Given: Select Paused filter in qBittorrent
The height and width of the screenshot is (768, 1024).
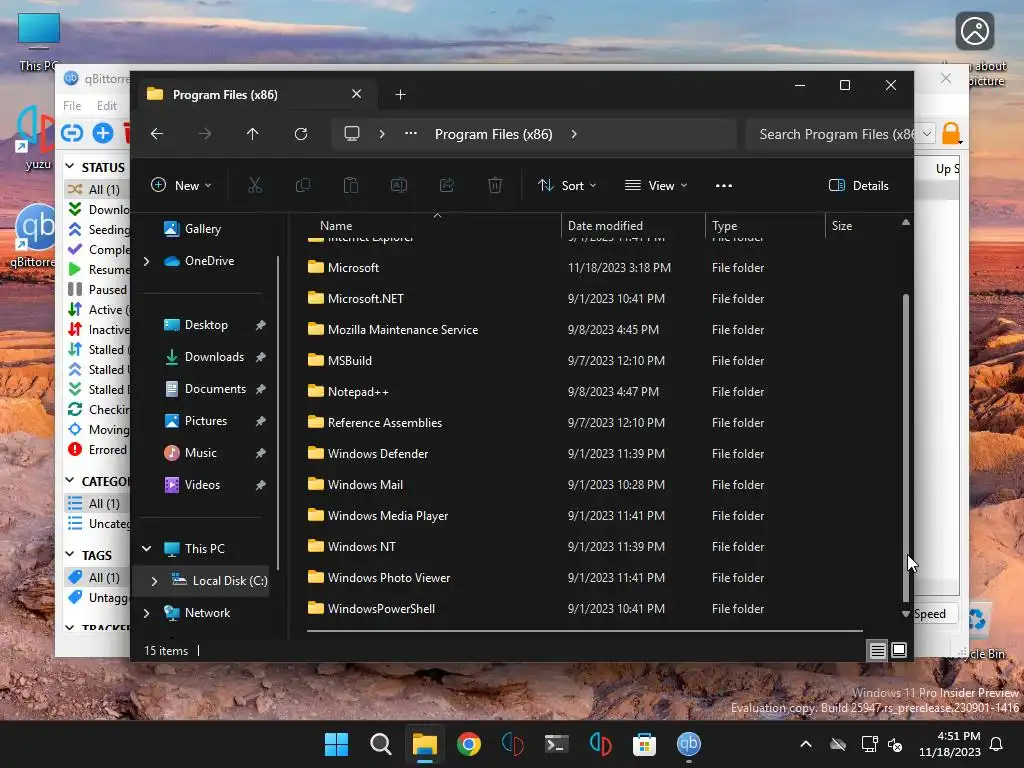Looking at the screenshot, I should (98, 289).
